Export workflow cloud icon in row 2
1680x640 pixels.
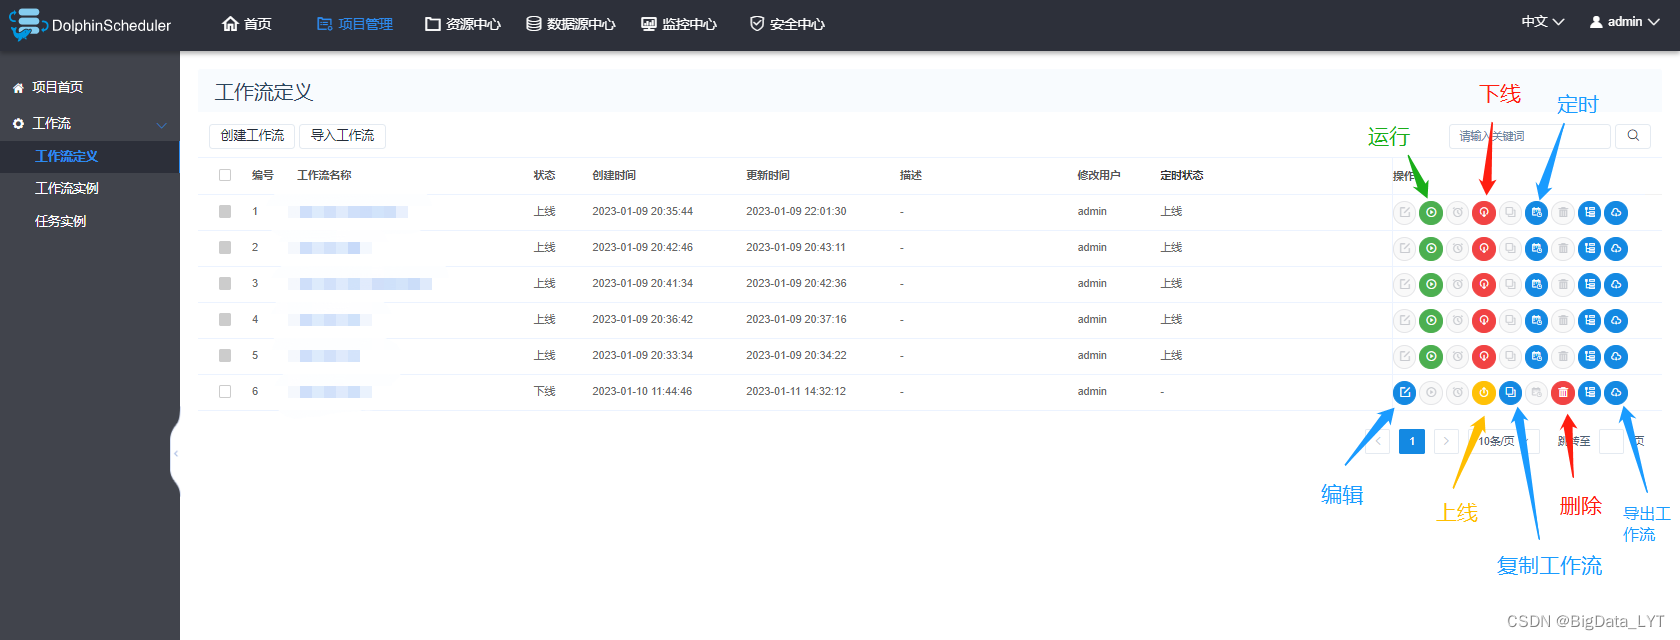pos(1616,248)
